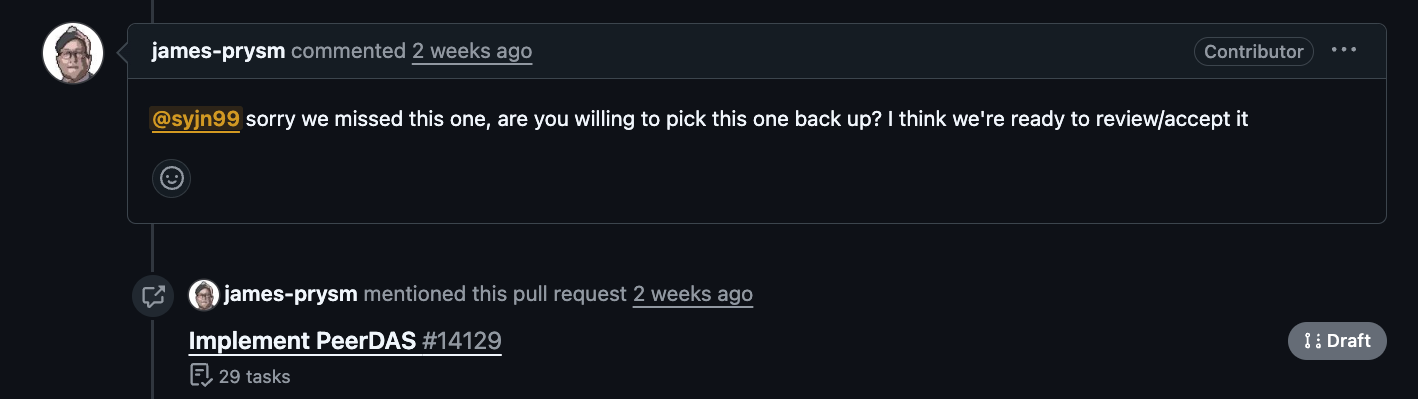Click the mention event's '2 weeks ago' timestamp
This screenshot has width=1418, height=399.
(x=693, y=294)
